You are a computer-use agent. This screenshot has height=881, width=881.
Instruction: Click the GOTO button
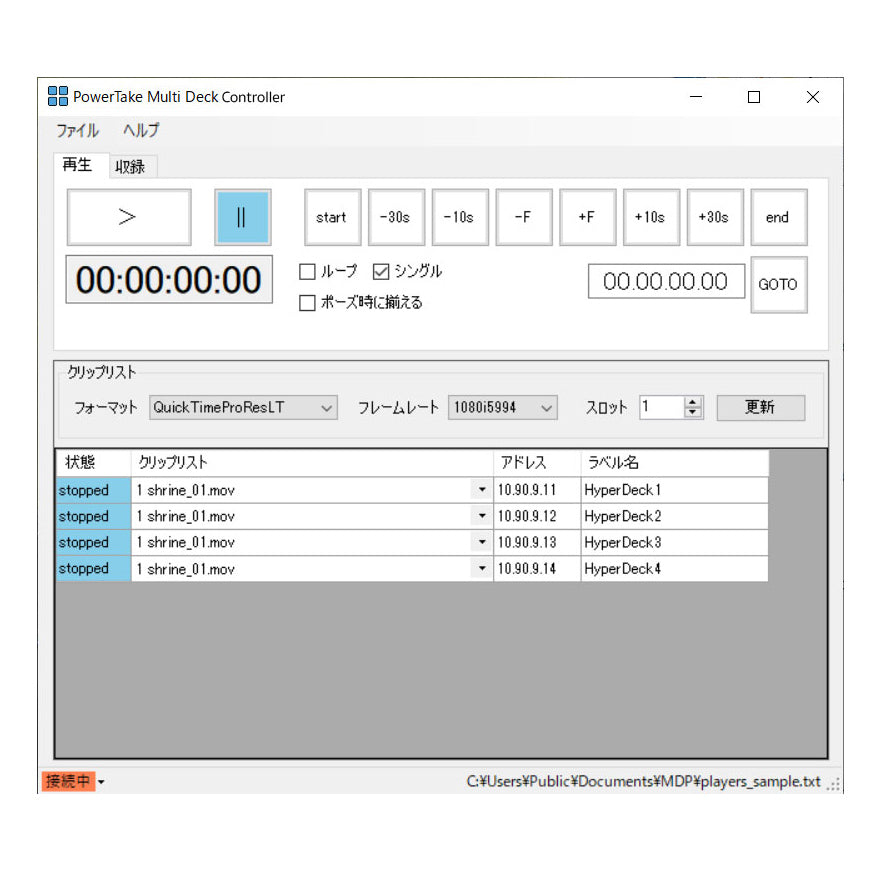tap(778, 284)
